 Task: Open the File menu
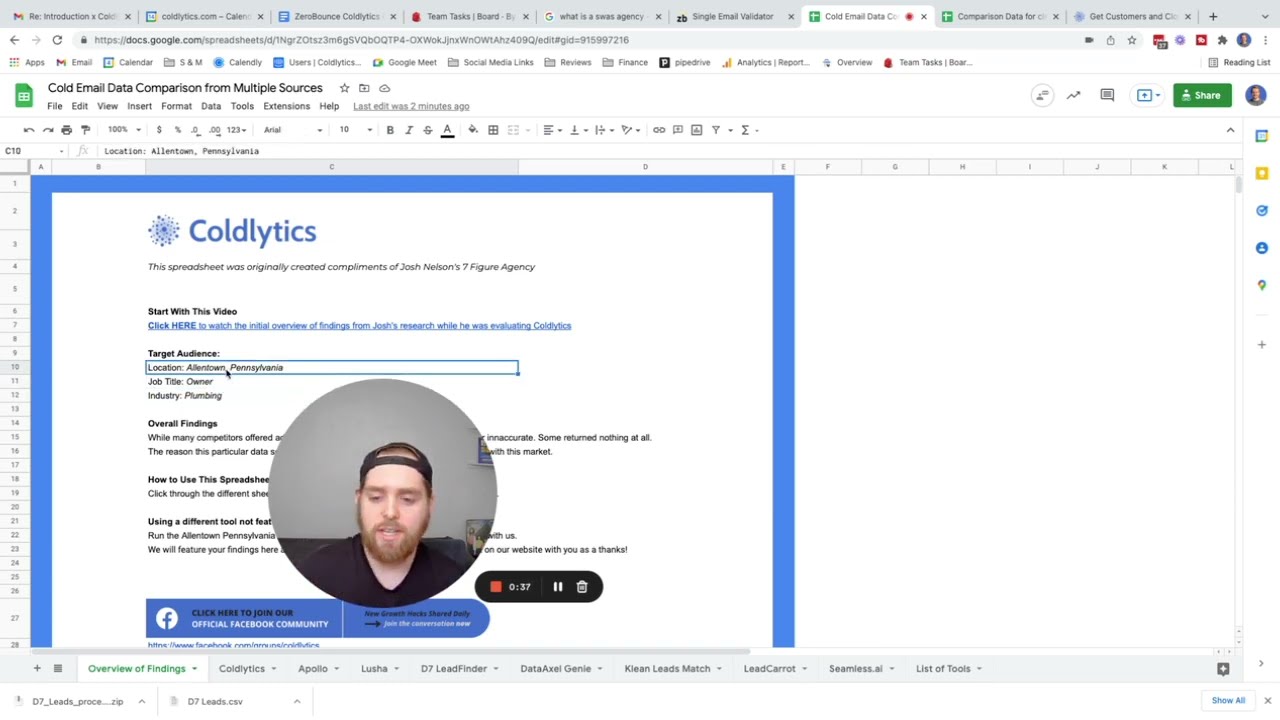[55, 106]
